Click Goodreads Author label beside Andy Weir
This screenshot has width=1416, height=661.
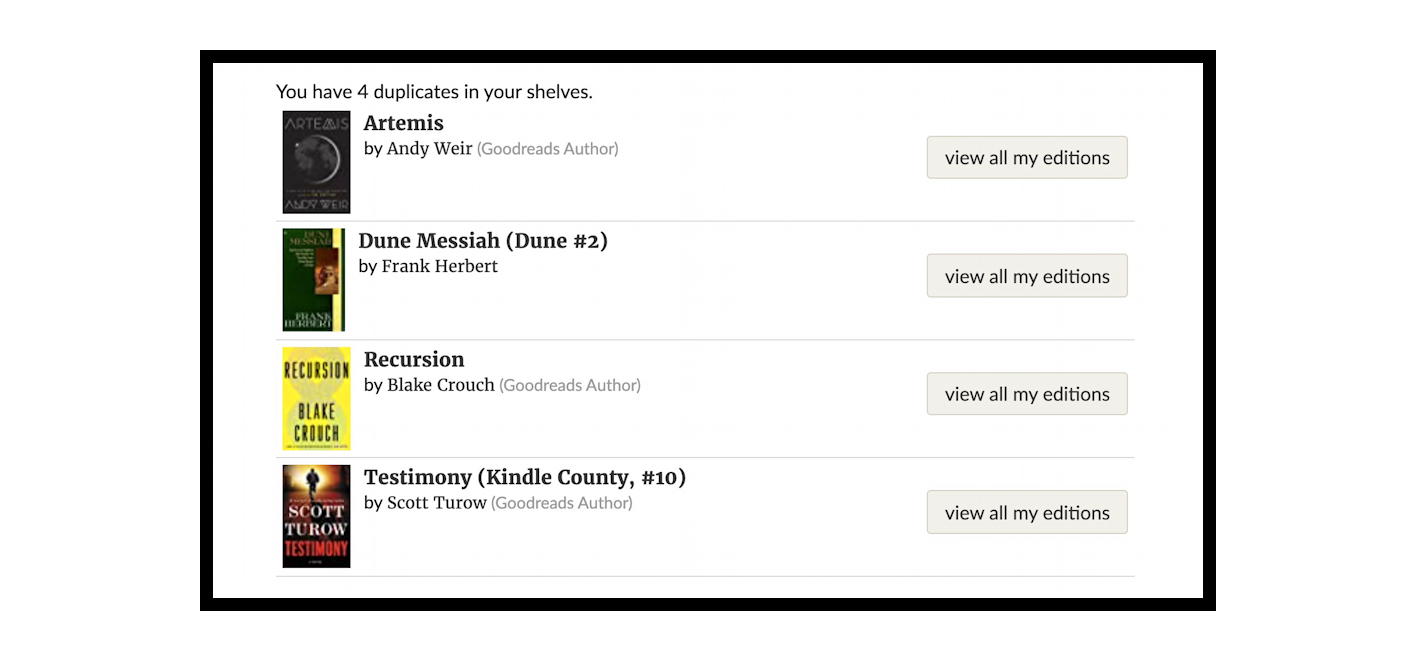[547, 149]
